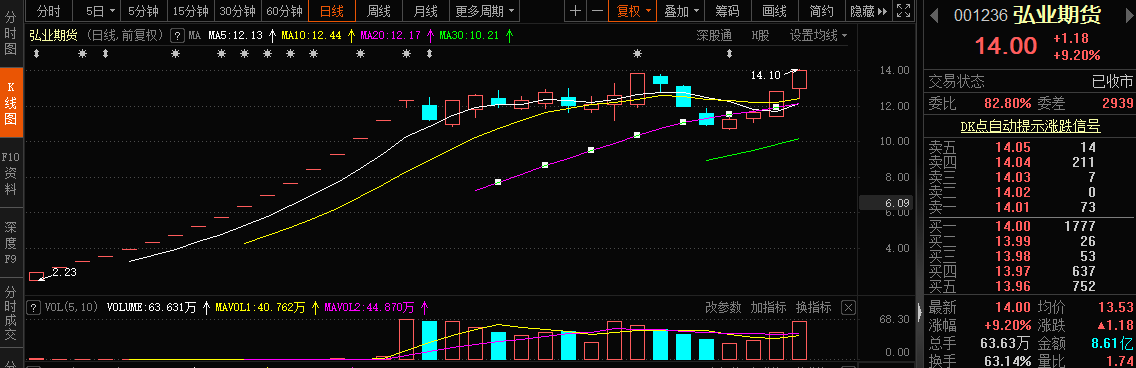Click 改参数 to edit indicator parameters
The image size is (1136, 368).
724,307
